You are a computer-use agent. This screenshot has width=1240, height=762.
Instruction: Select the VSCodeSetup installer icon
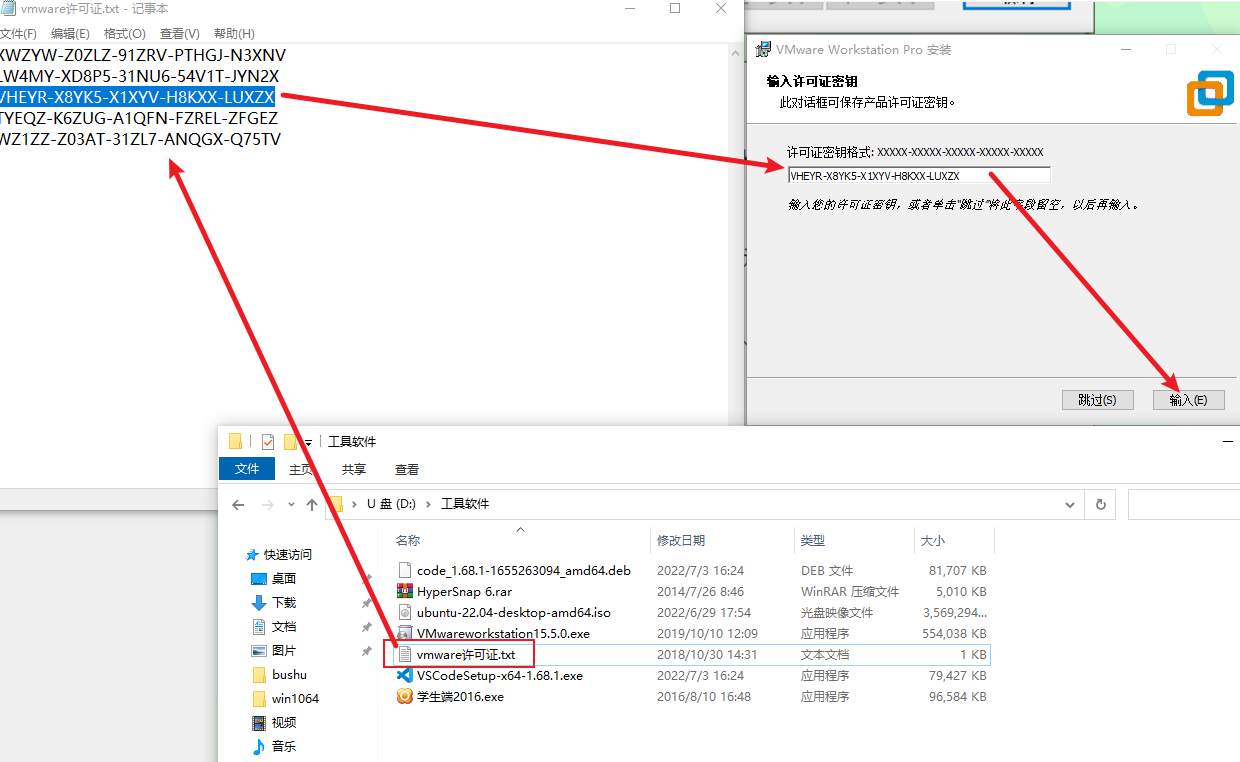coord(405,675)
